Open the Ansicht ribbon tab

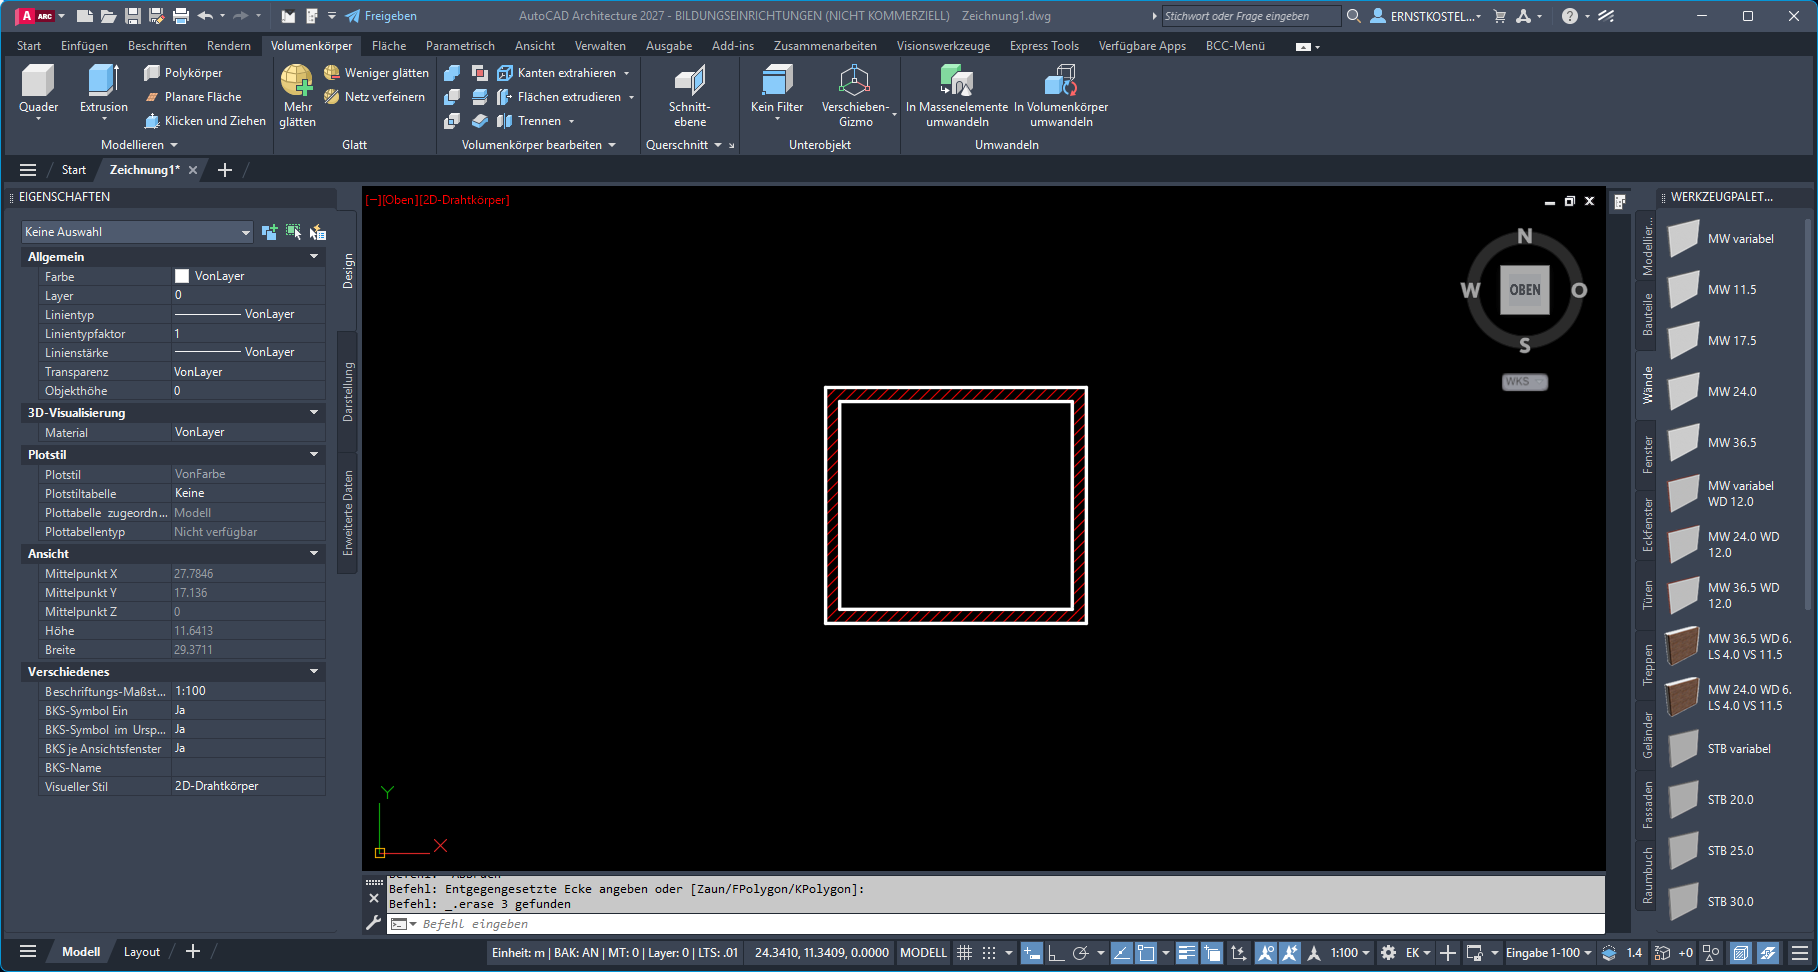[x=535, y=46]
